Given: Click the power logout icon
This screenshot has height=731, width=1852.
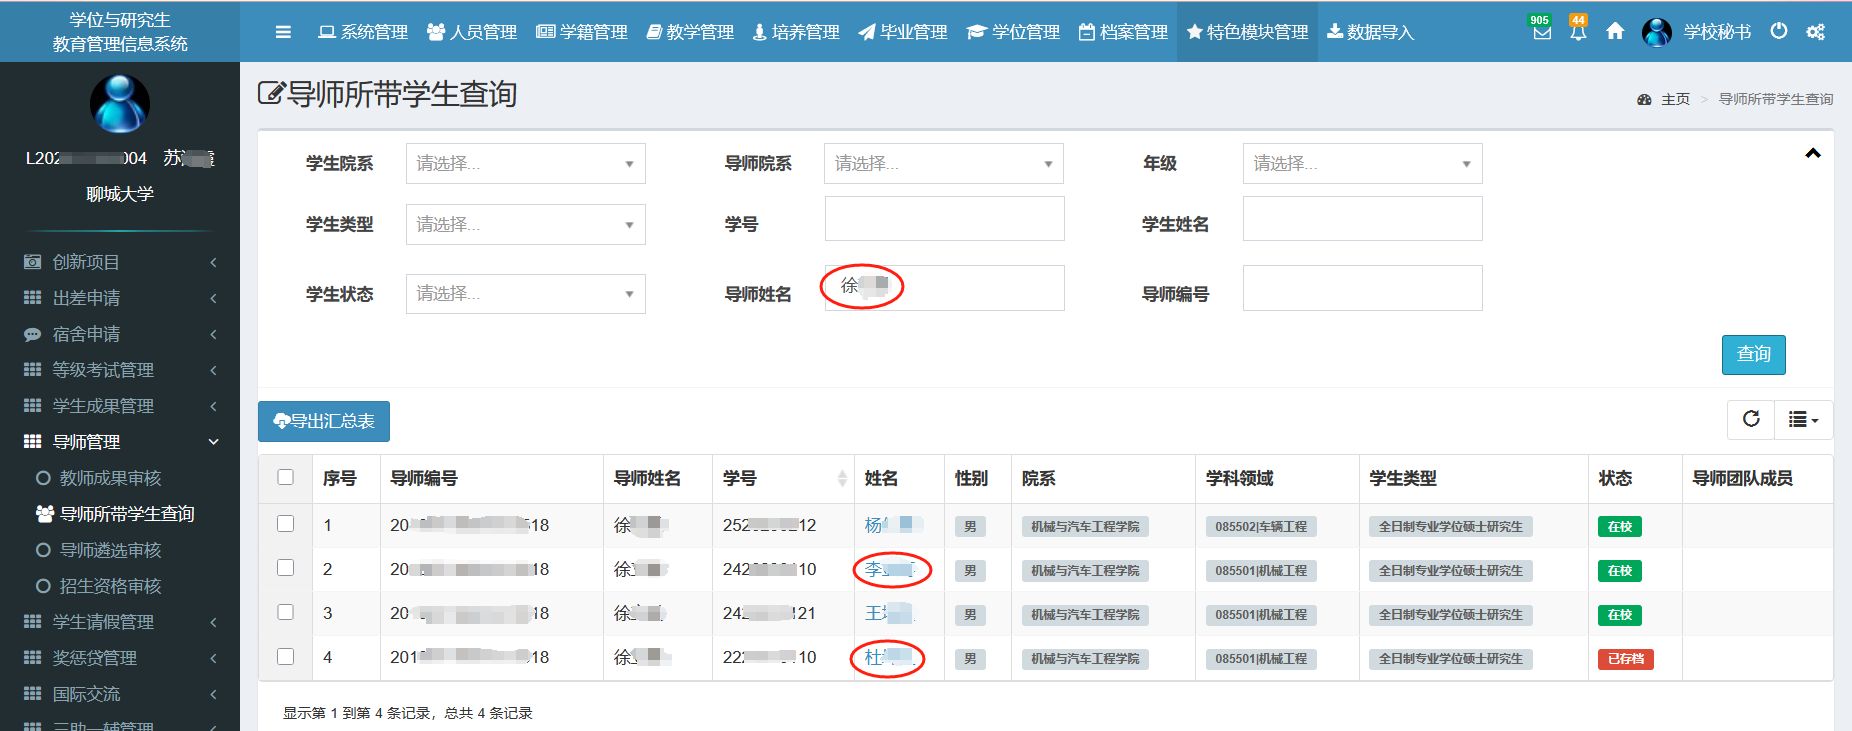Looking at the screenshot, I should click(1779, 31).
